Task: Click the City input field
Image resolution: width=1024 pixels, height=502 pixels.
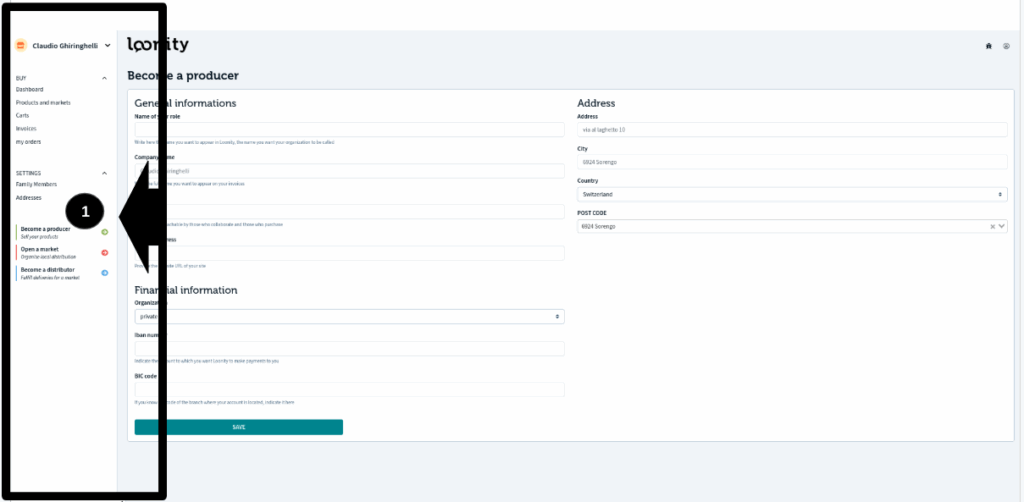Action: pyautogui.click(x=792, y=162)
